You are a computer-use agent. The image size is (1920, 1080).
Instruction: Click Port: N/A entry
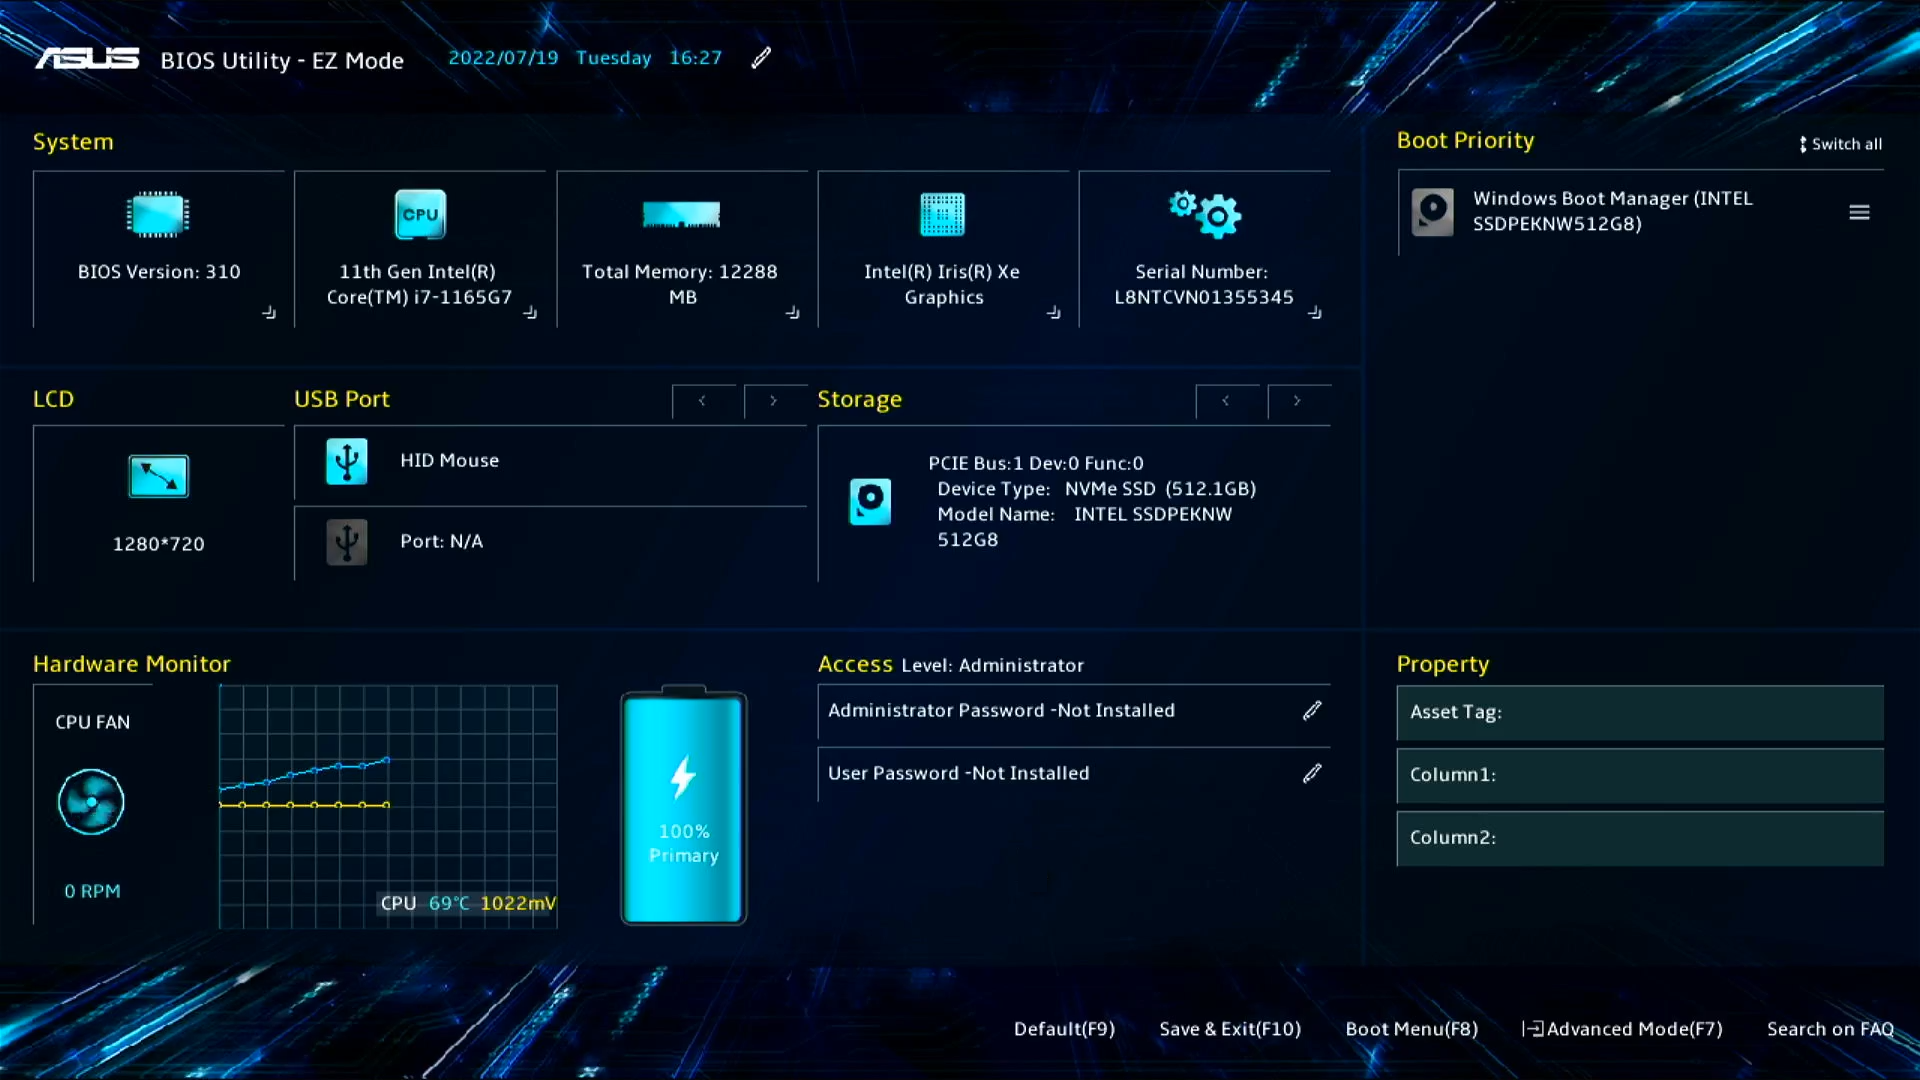coord(551,542)
